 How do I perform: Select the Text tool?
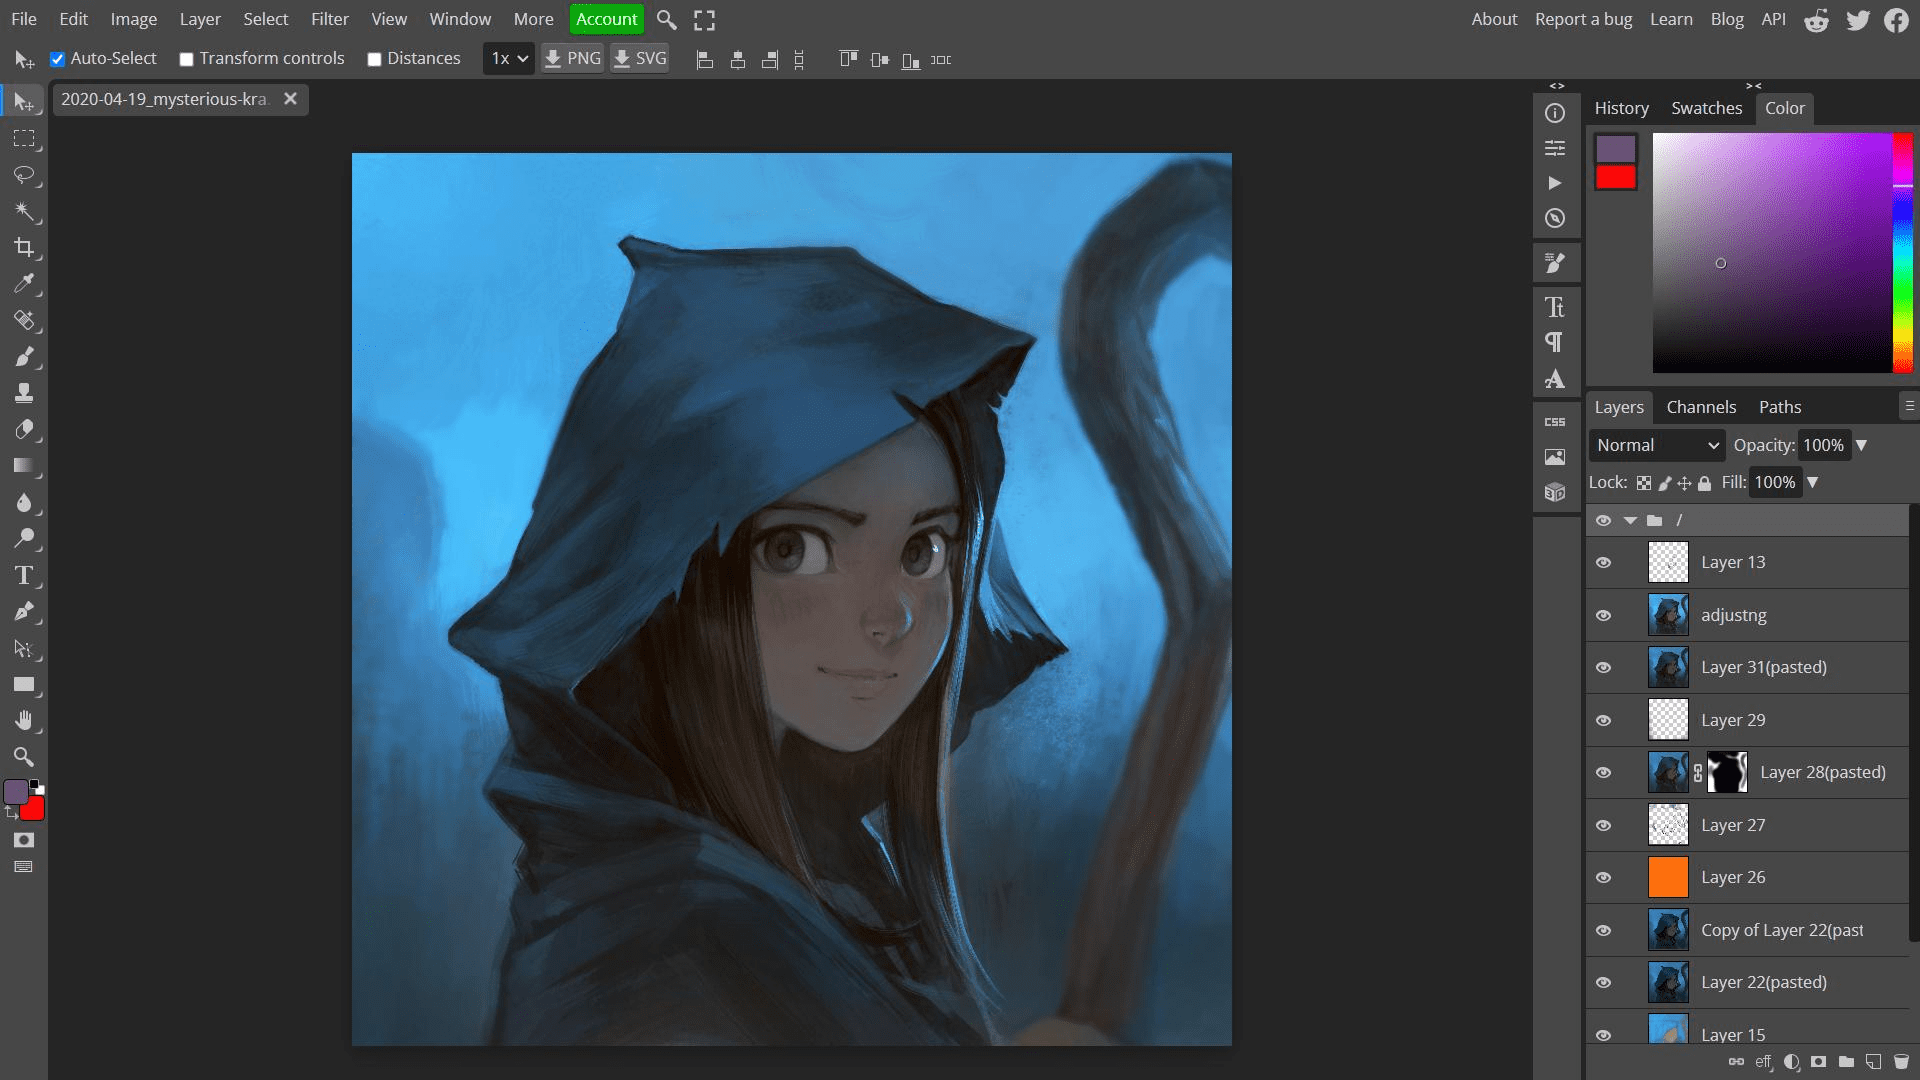point(24,575)
